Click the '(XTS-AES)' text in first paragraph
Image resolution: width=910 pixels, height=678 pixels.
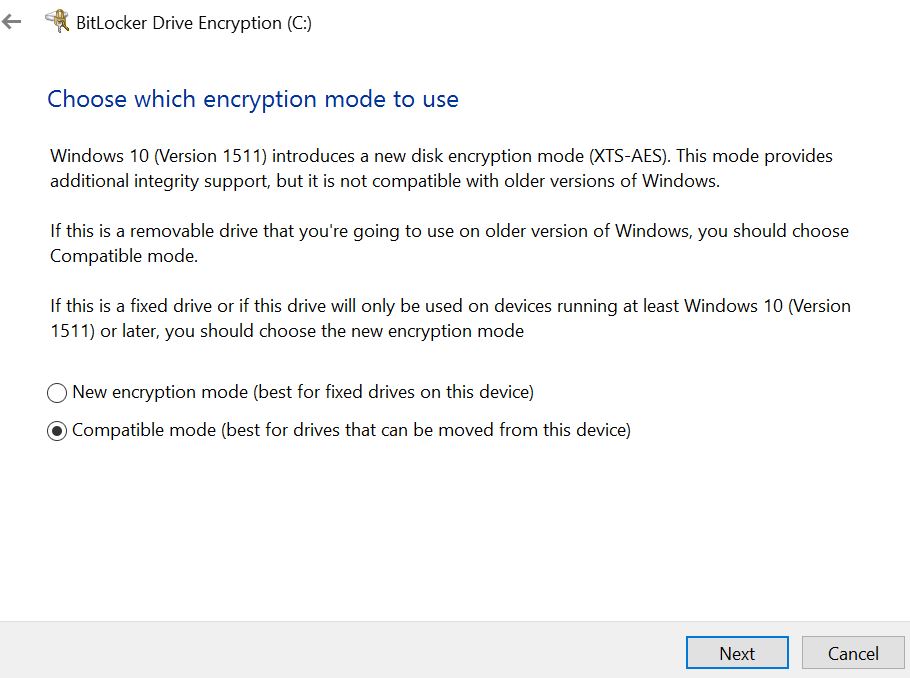[x=630, y=156]
